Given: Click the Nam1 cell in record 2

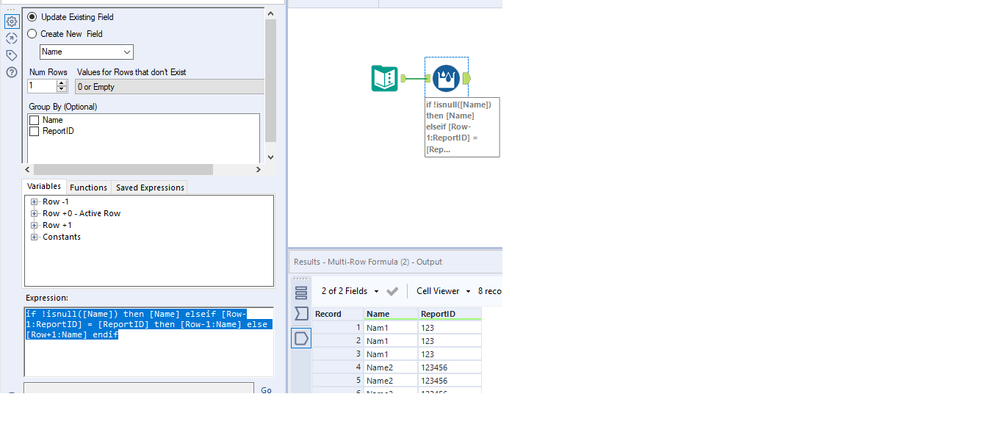Looking at the screenshot, I should 391,340.
